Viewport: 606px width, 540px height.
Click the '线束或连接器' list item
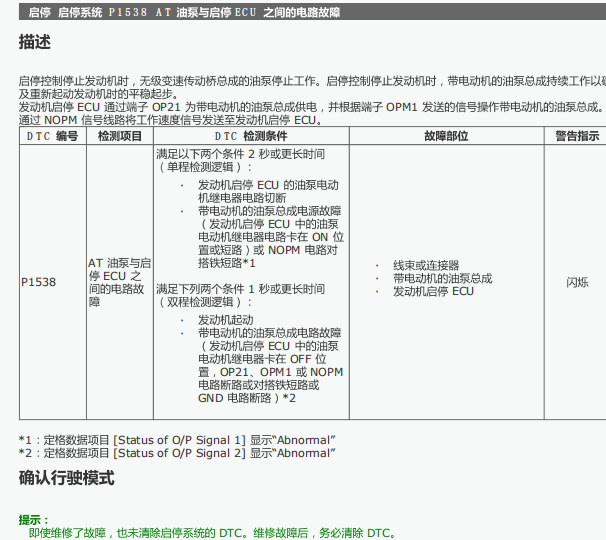[x=426, y=266]
